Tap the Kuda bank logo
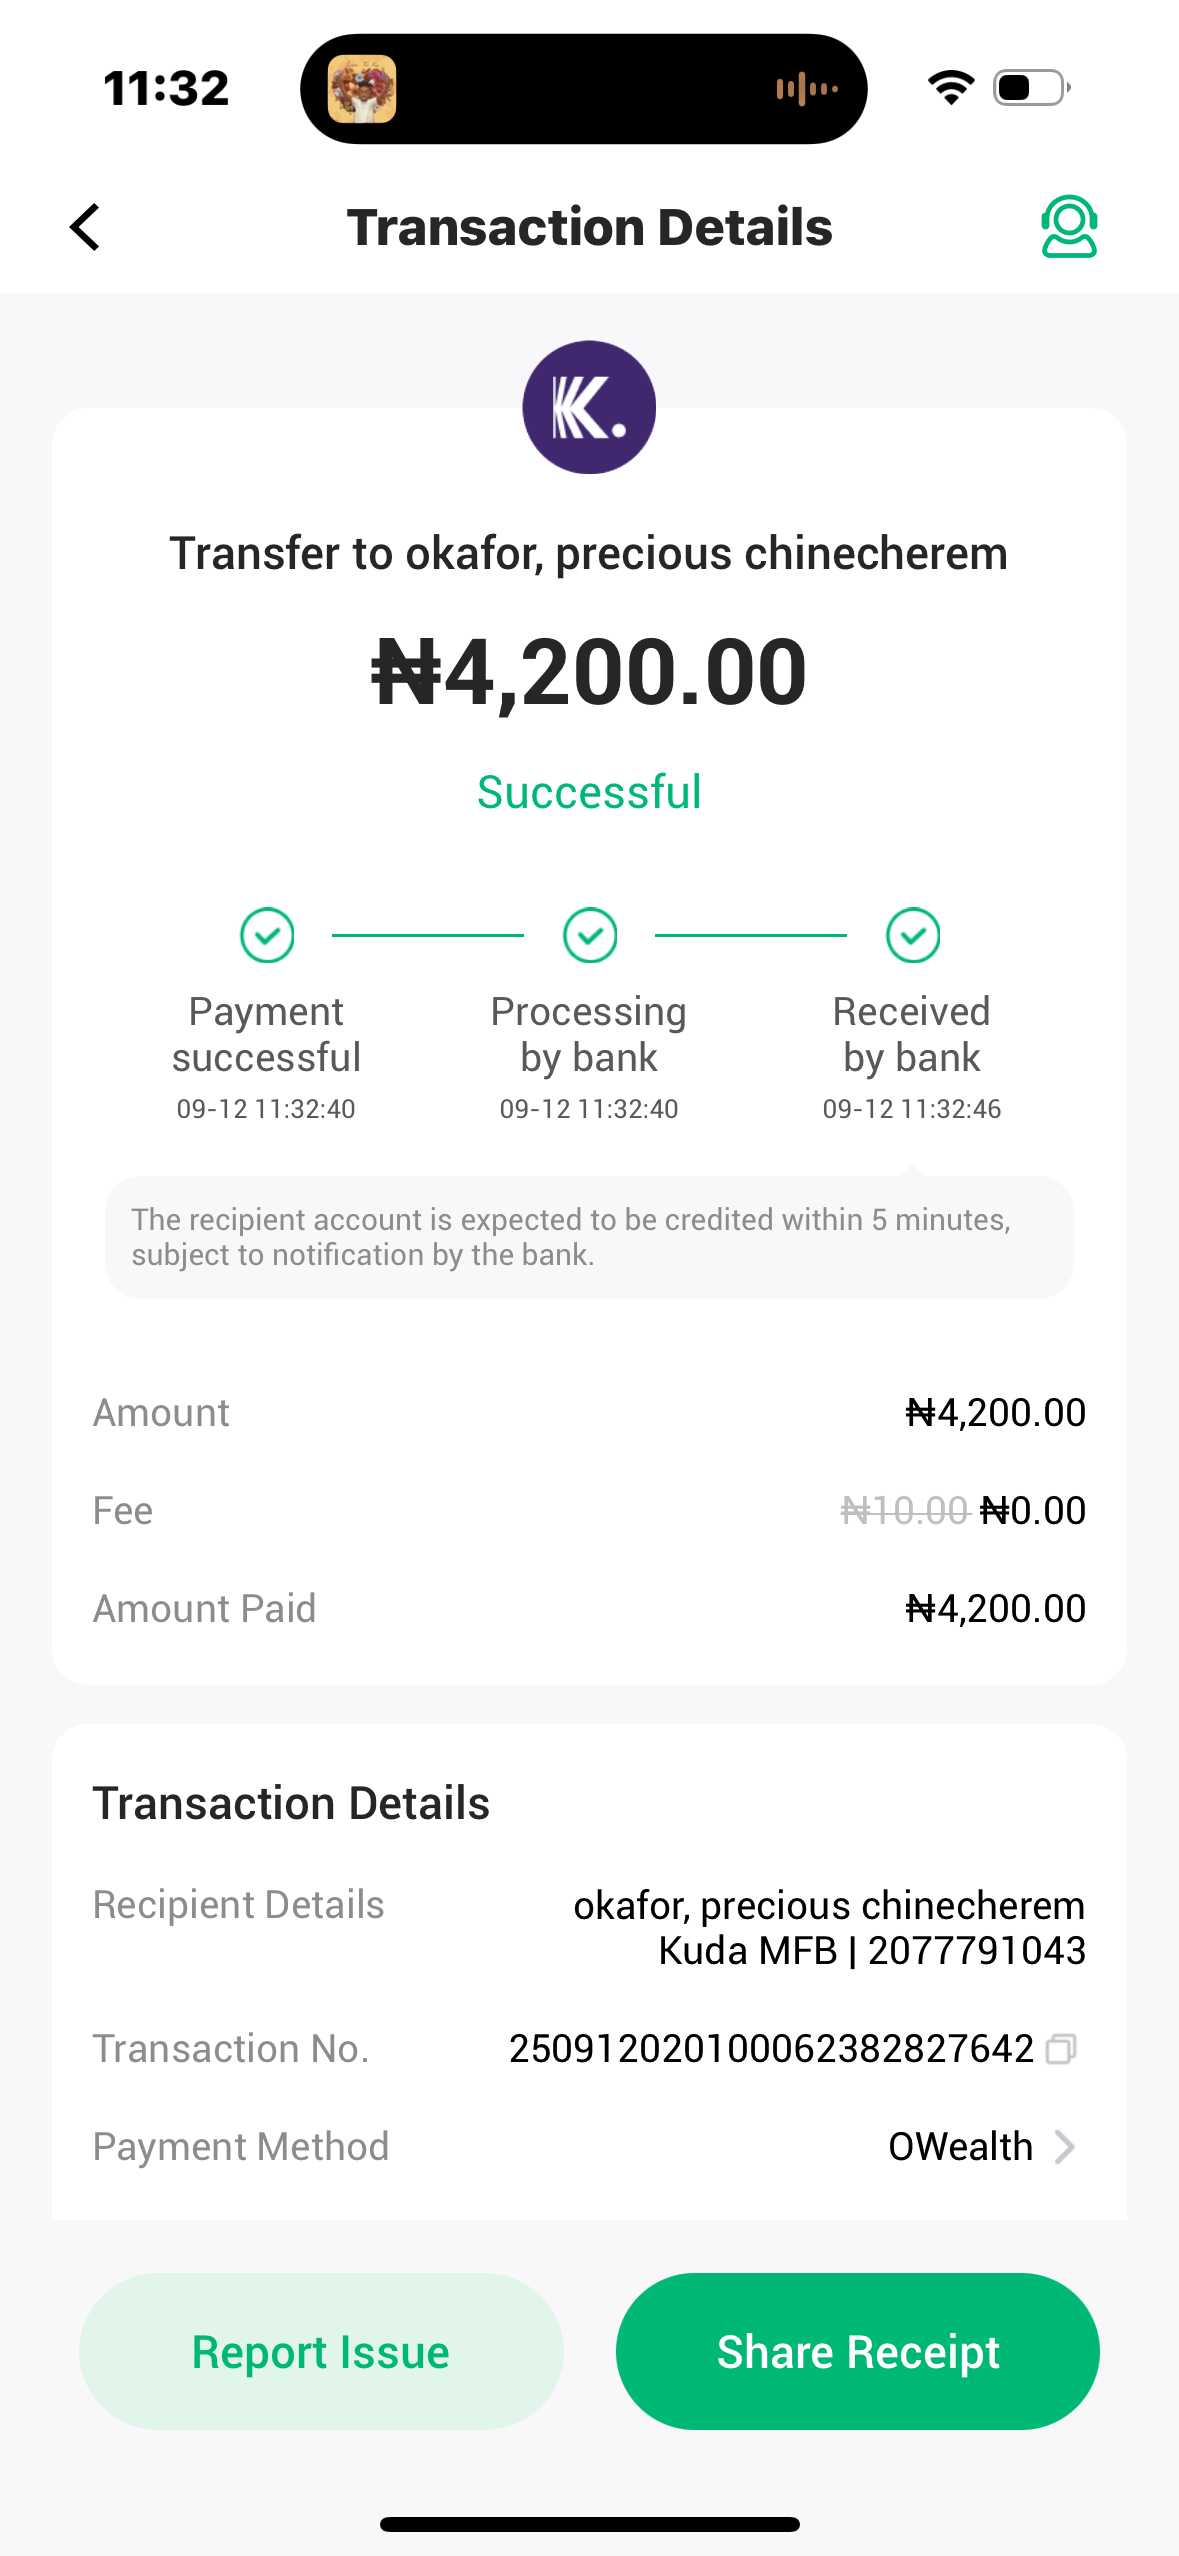 pyautogui.click(x=589, y=407)
